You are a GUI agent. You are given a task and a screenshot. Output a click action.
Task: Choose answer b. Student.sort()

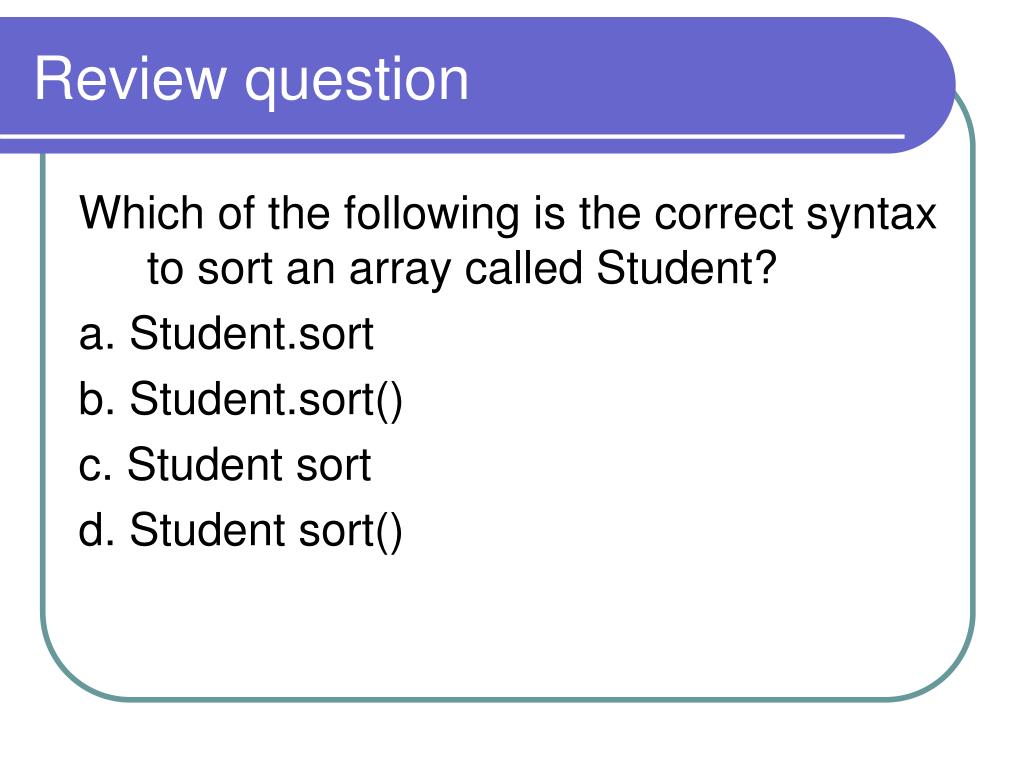[240, 400]
